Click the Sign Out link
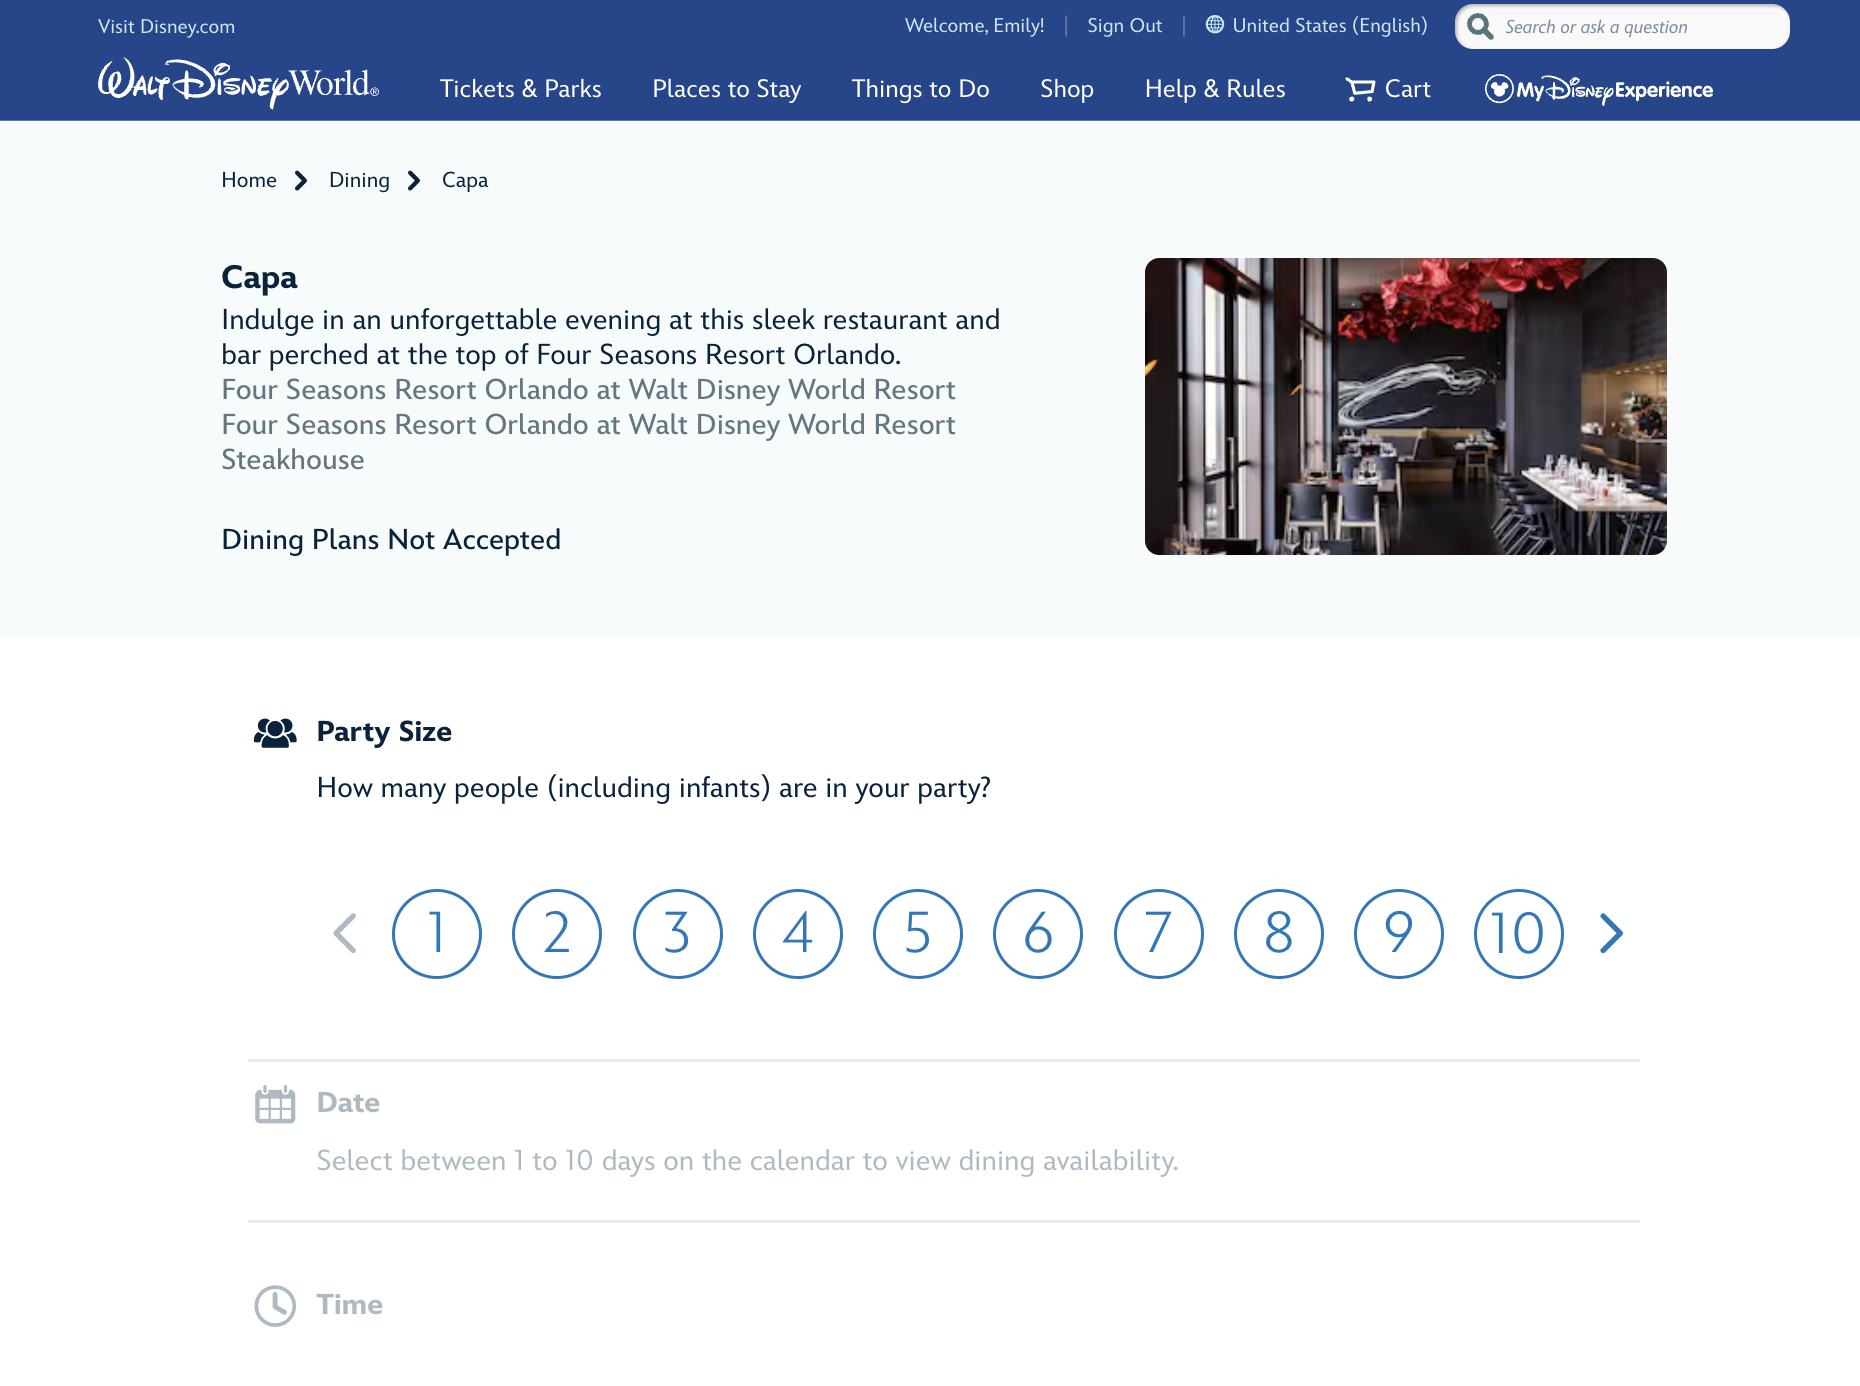 (x=1125, y=25)
